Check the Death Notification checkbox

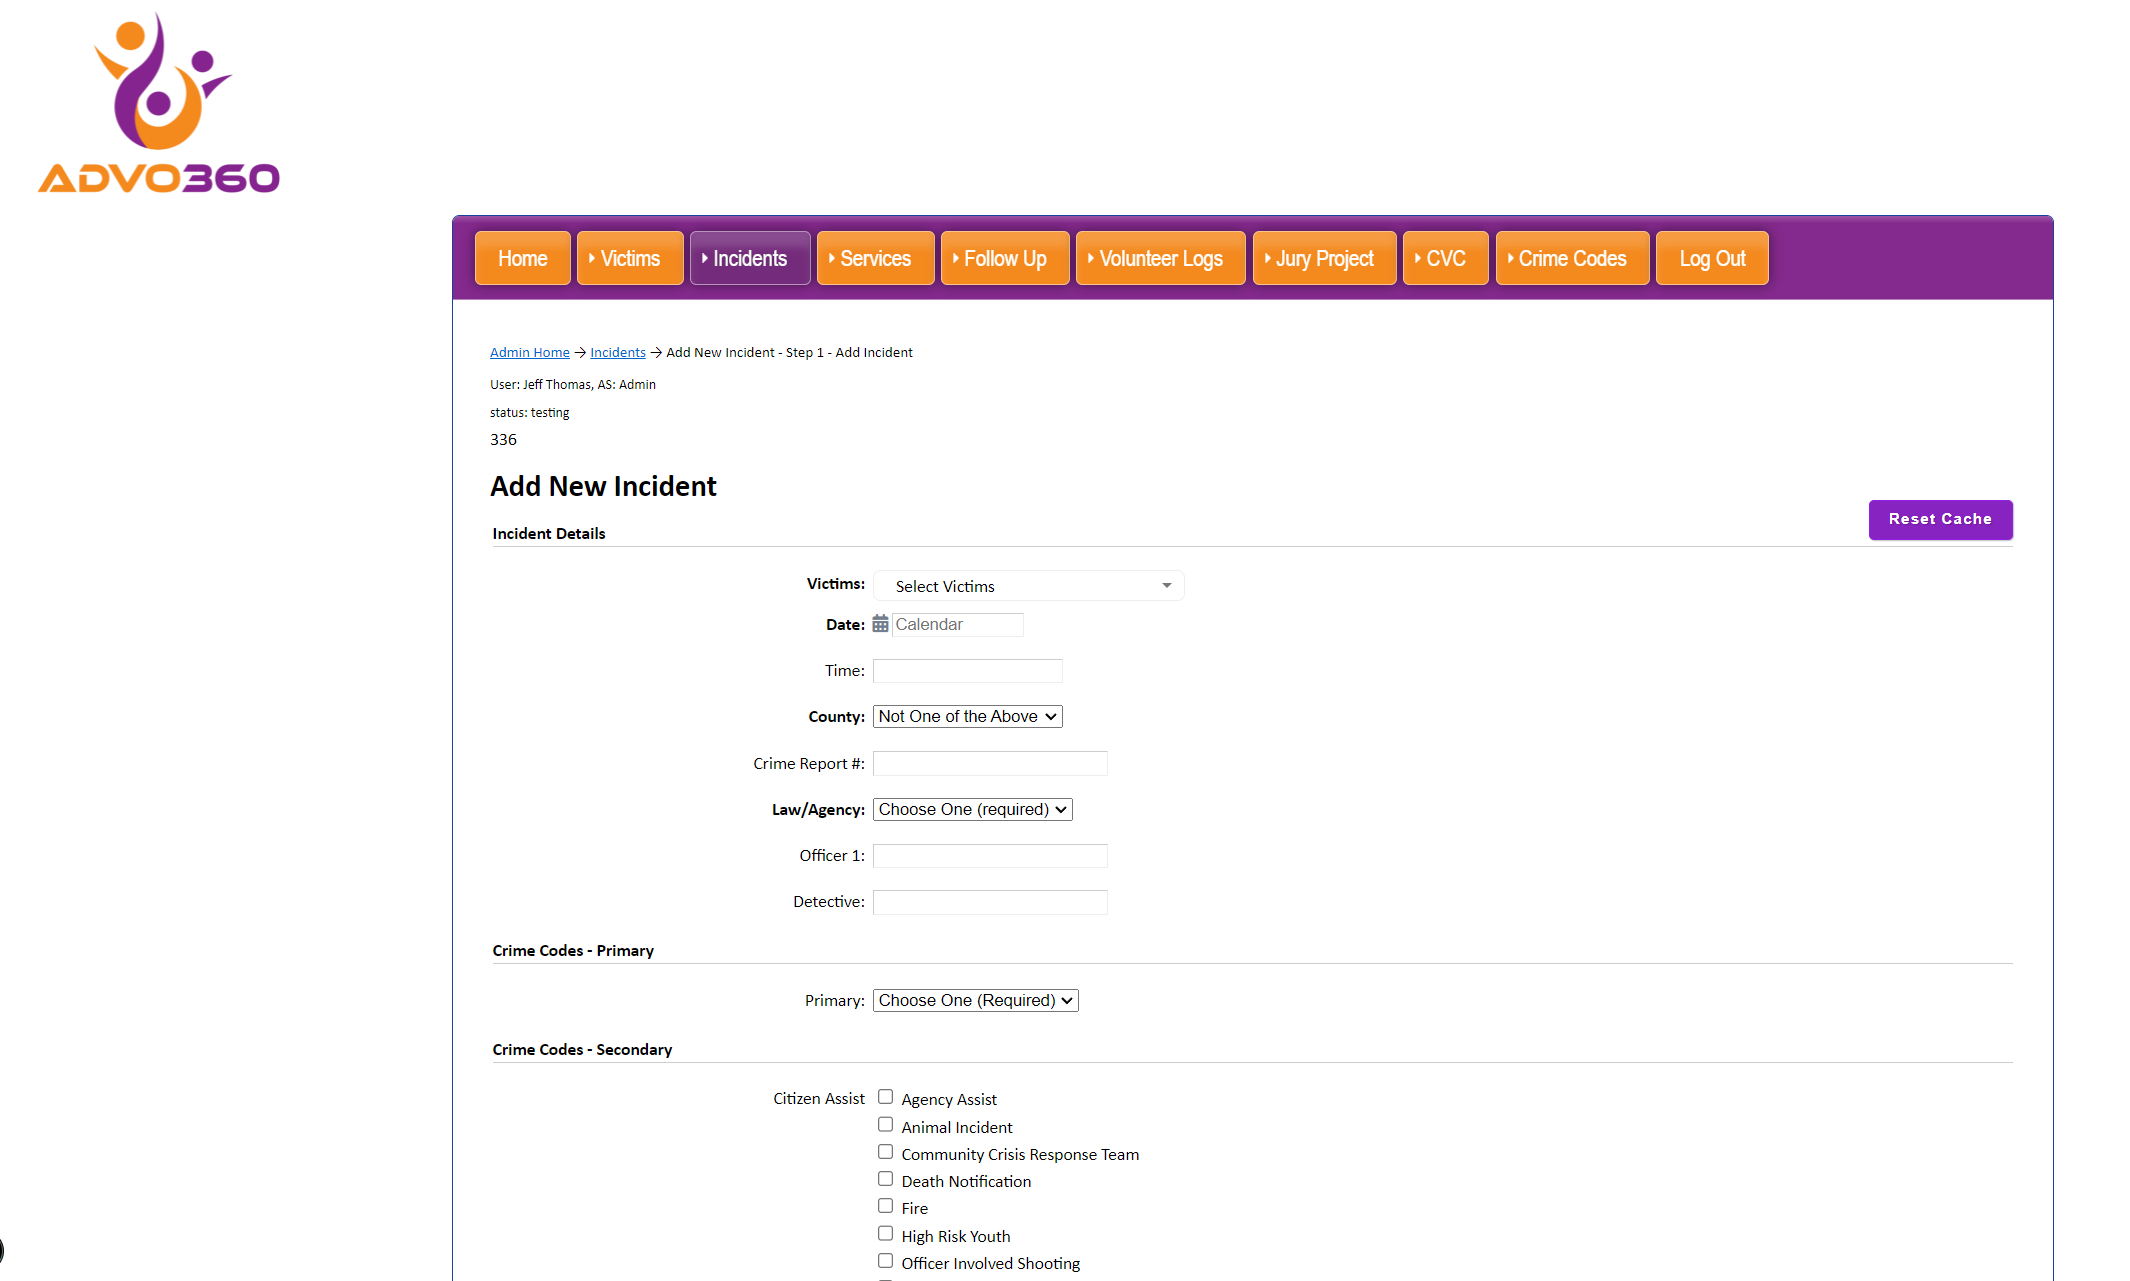pos(885,1179)
